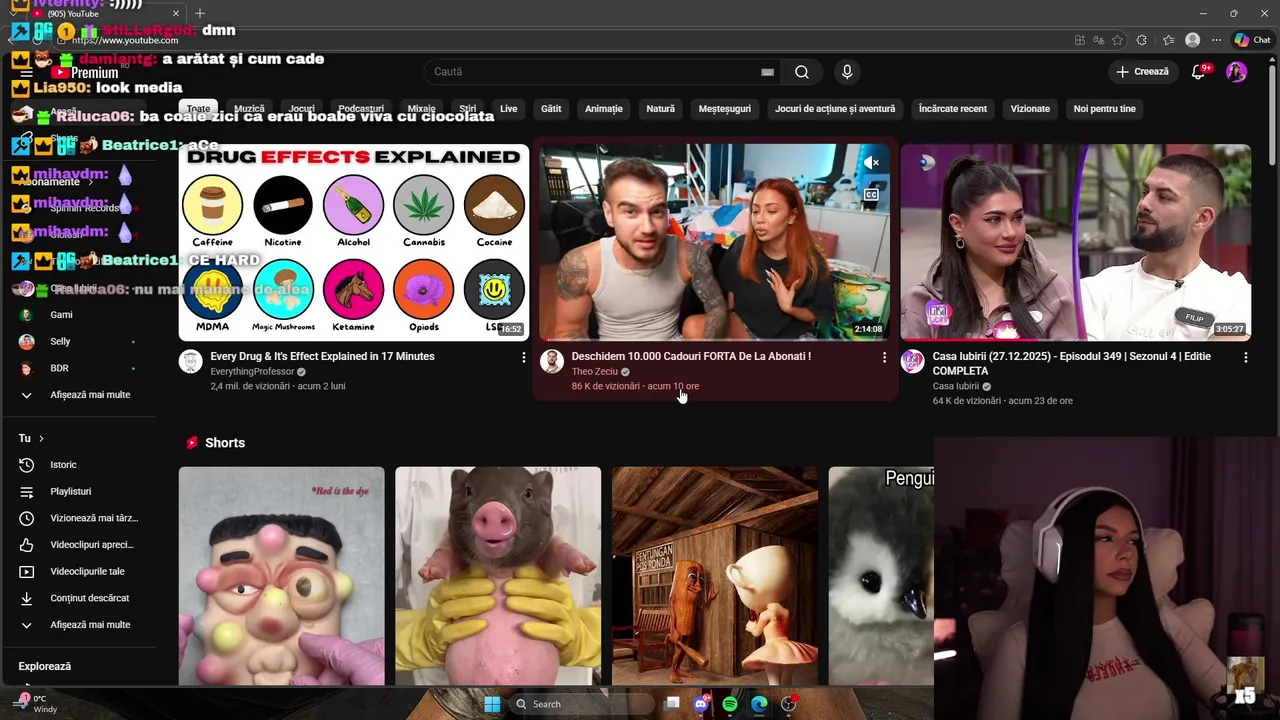Viewport: 1280px width, 720px height.
Task: Select the Încărcate recent filter chip
Action: (953, 108)
